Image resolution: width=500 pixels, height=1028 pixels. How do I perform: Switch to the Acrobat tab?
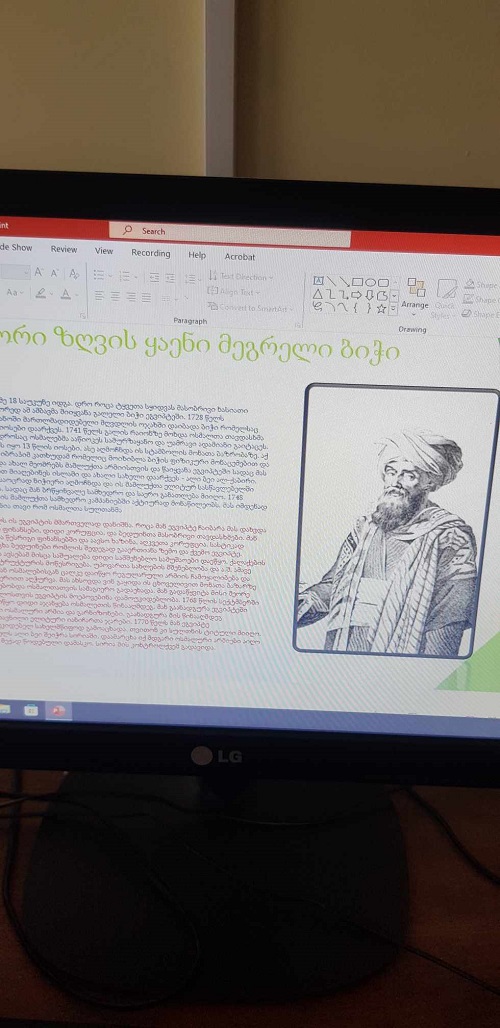tap(240, 257)
